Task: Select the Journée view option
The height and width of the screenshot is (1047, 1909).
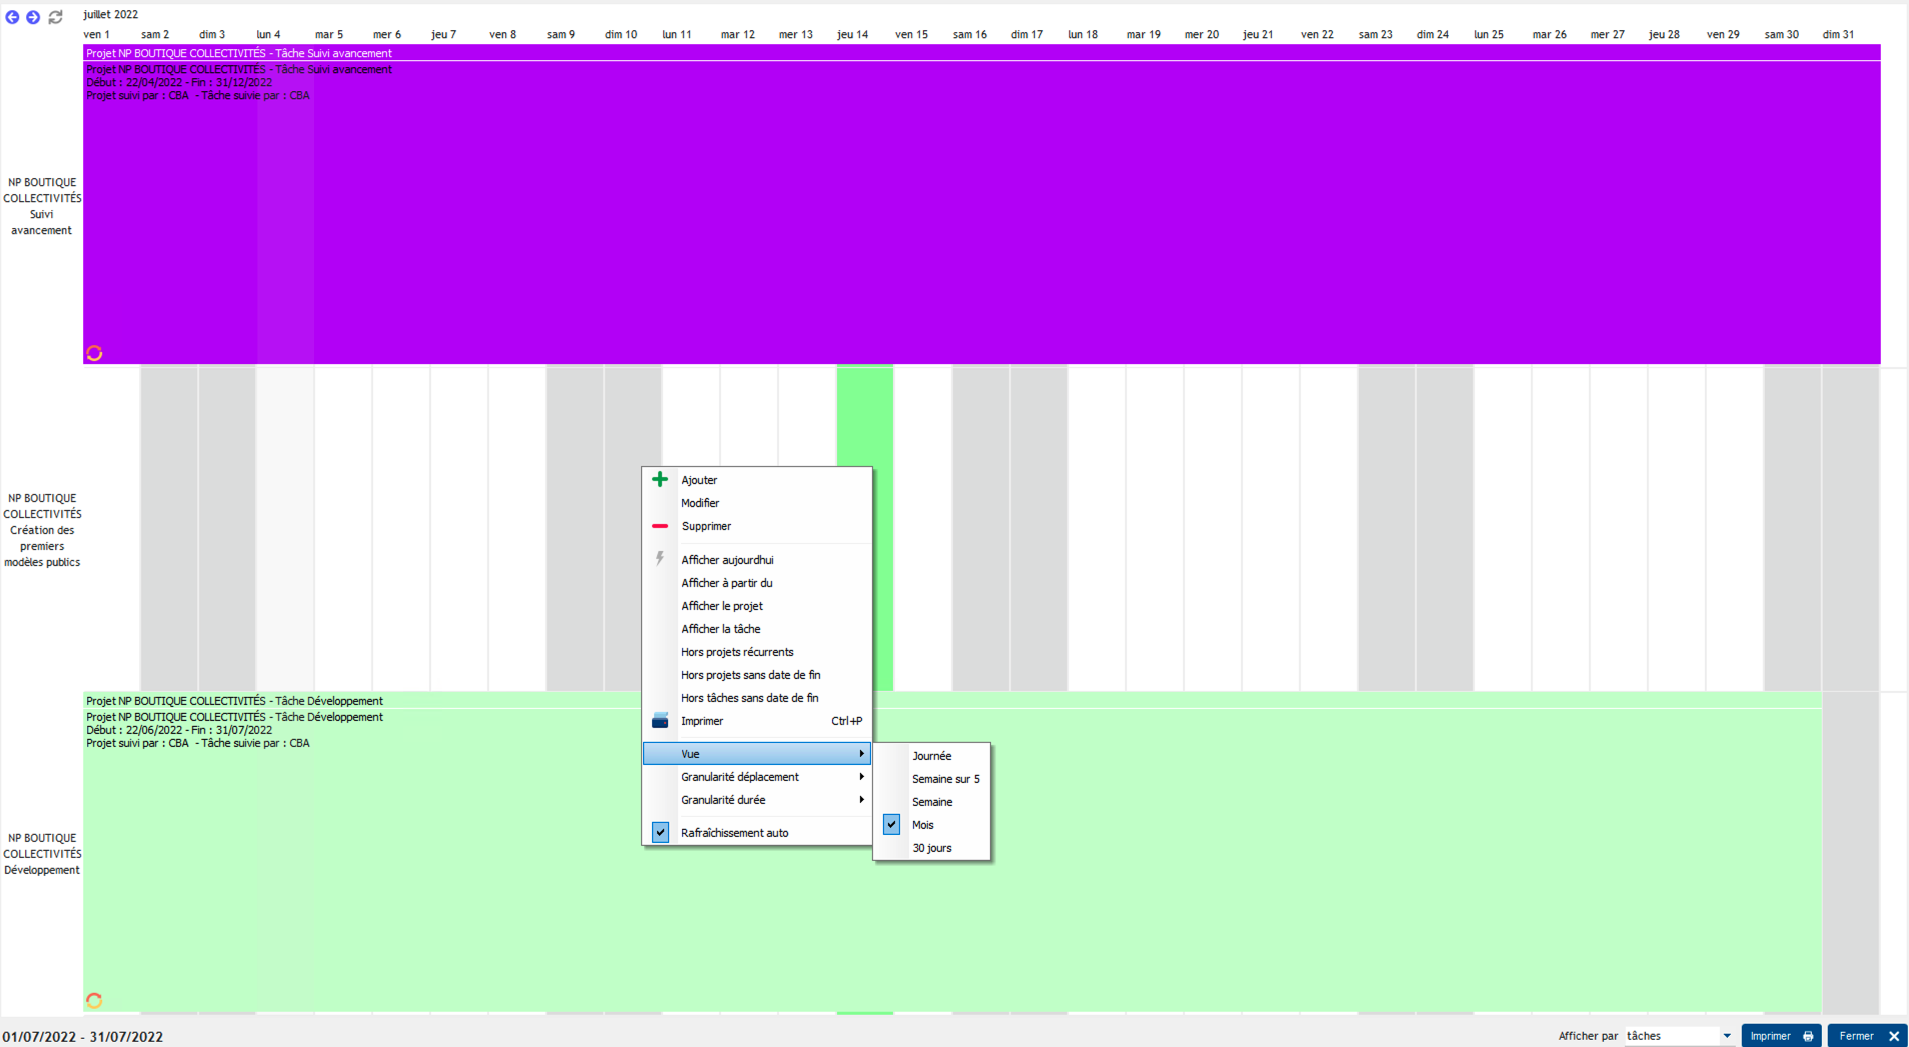Action: (931, 756)
